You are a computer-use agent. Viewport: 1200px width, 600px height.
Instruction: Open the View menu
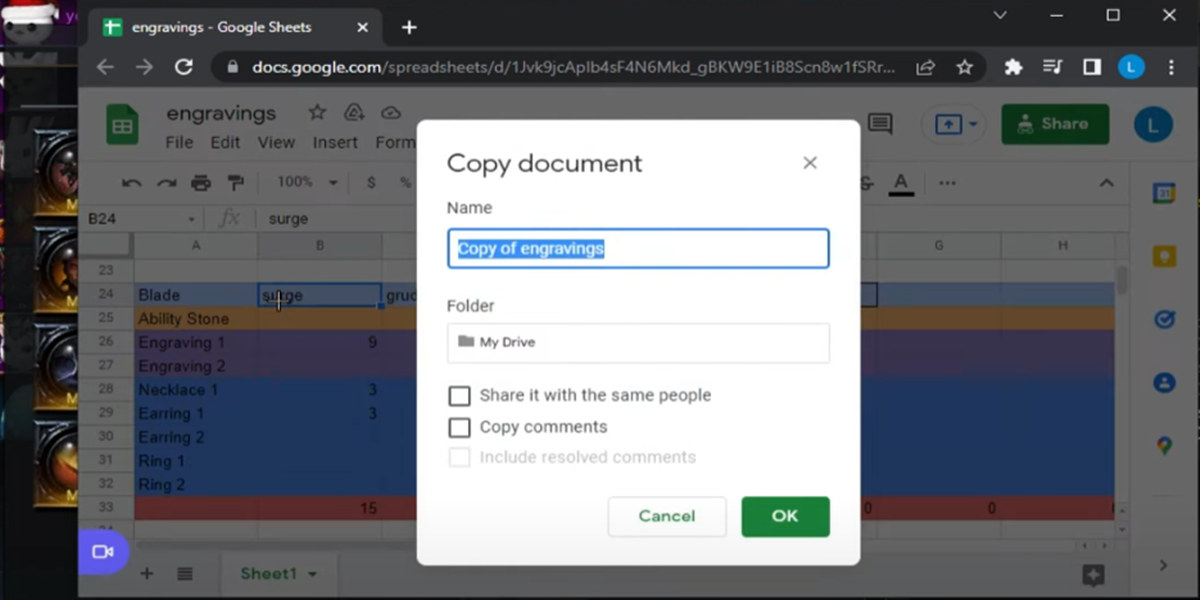(276, 142)
